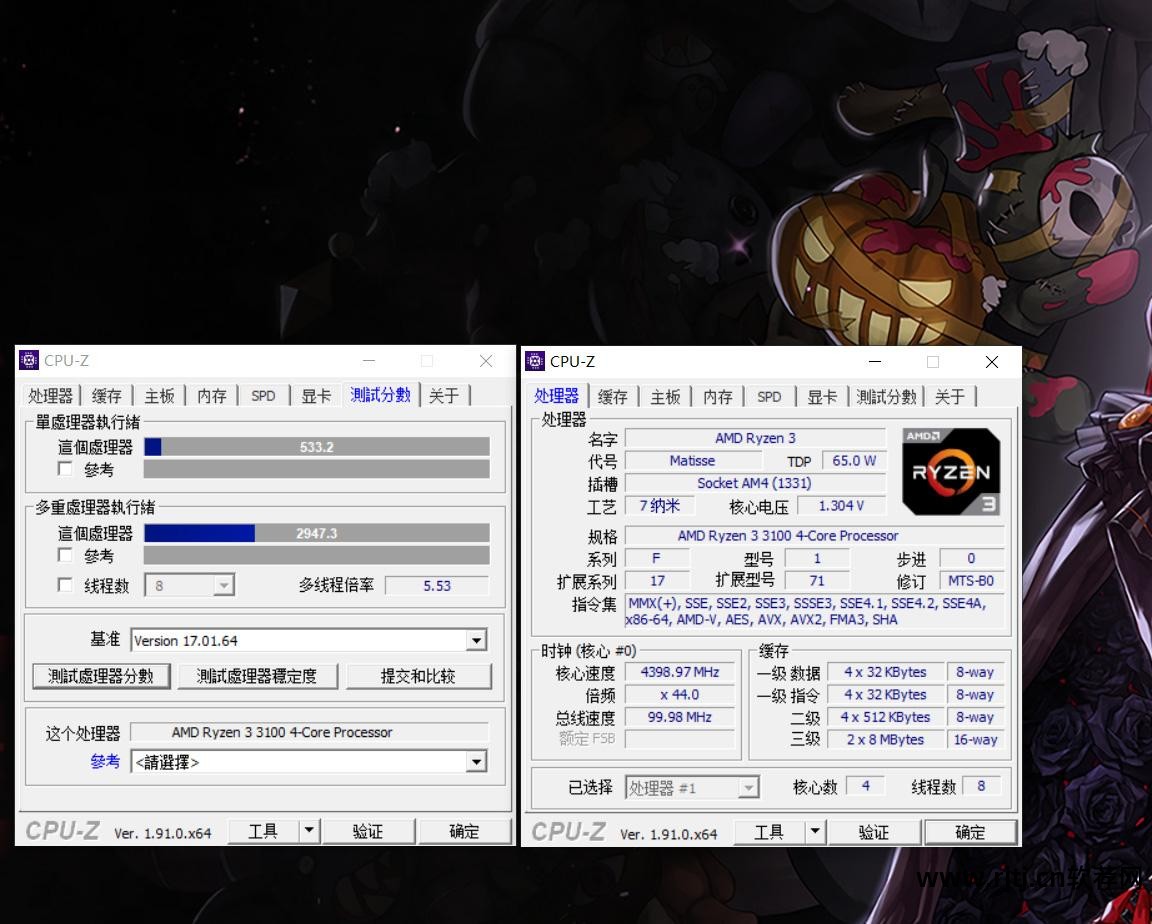Select 显卡 tab in left window

tap(316, 396)
